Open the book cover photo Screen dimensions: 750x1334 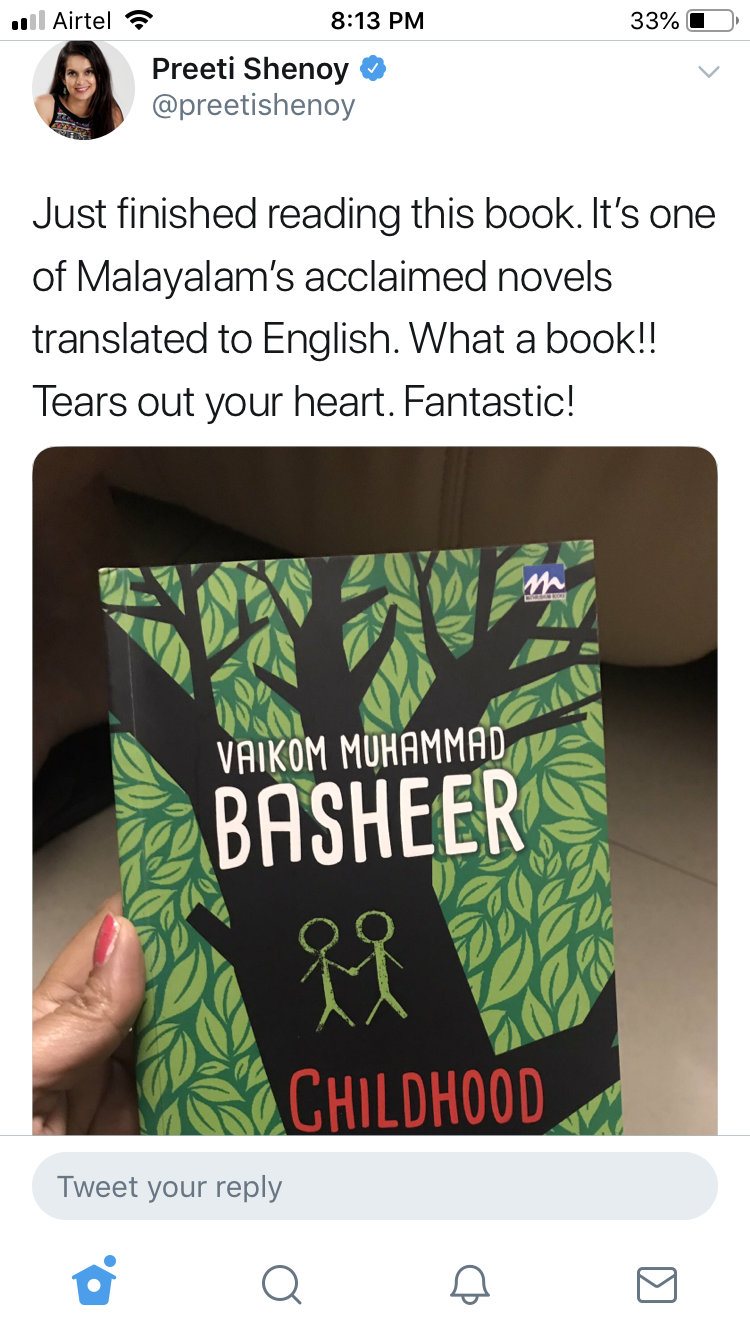coord(375,790)
